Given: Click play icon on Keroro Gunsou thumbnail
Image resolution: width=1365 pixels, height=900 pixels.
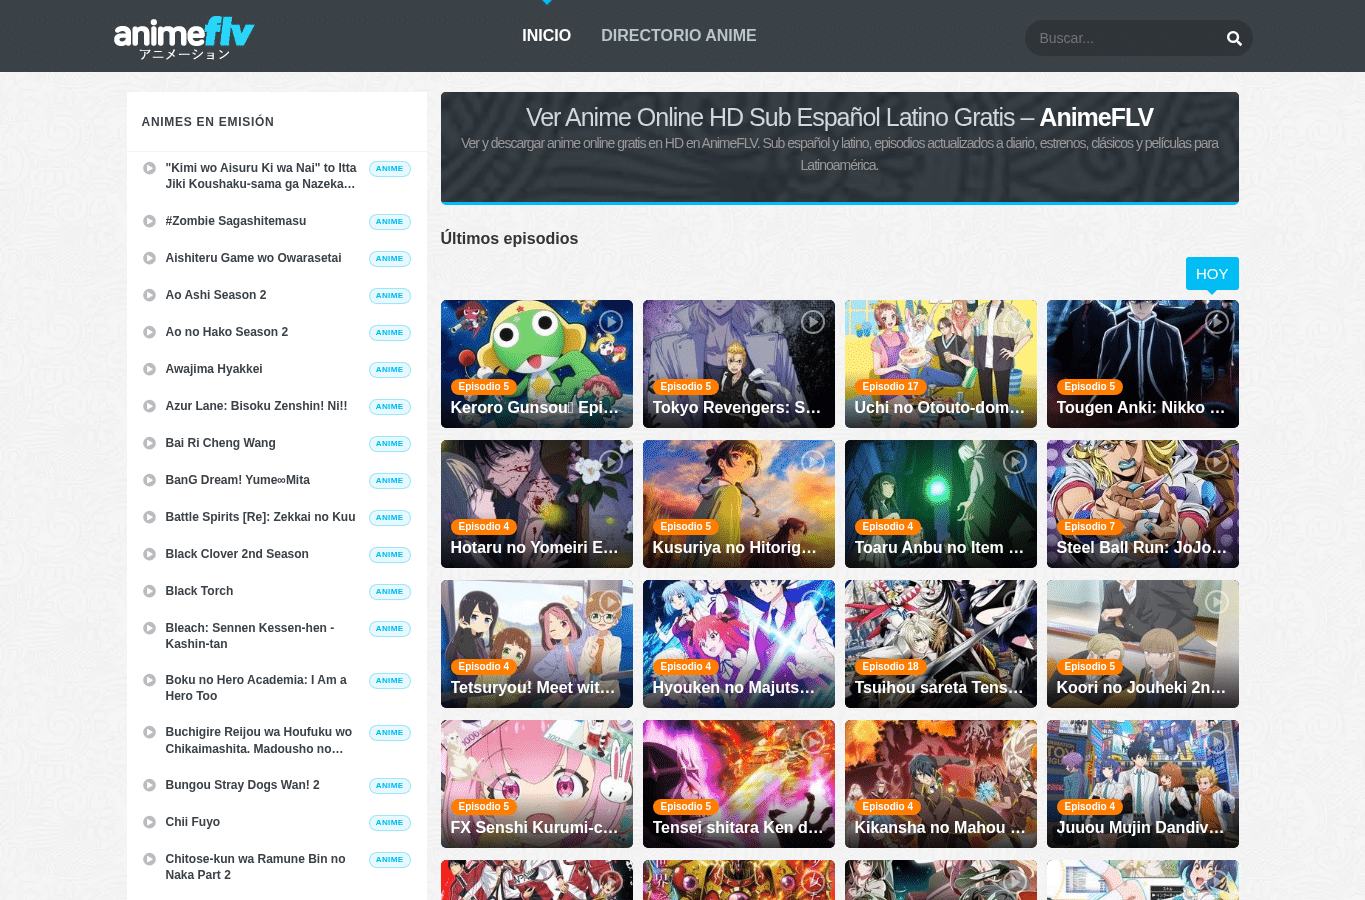Looking at the screenshot, I should click(611, 322).
